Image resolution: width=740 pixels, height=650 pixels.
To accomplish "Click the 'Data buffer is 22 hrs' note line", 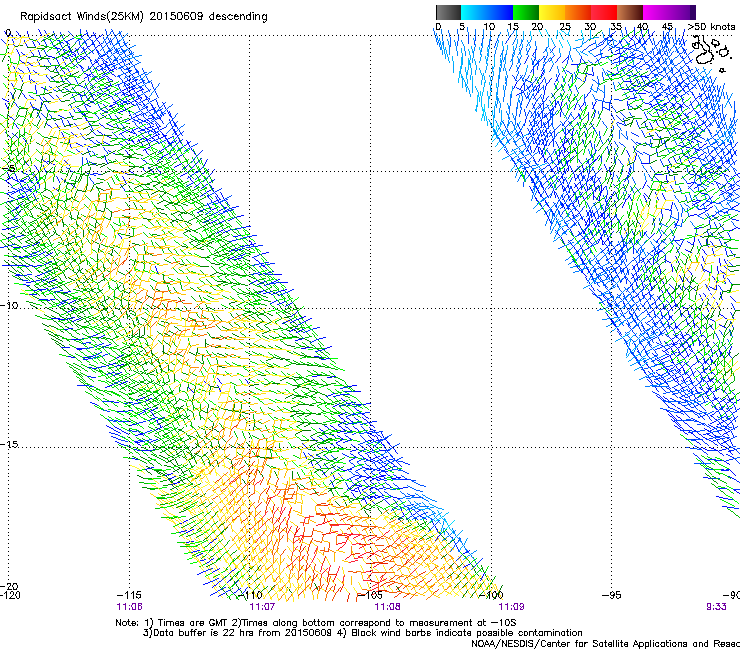I will (362, 633).
